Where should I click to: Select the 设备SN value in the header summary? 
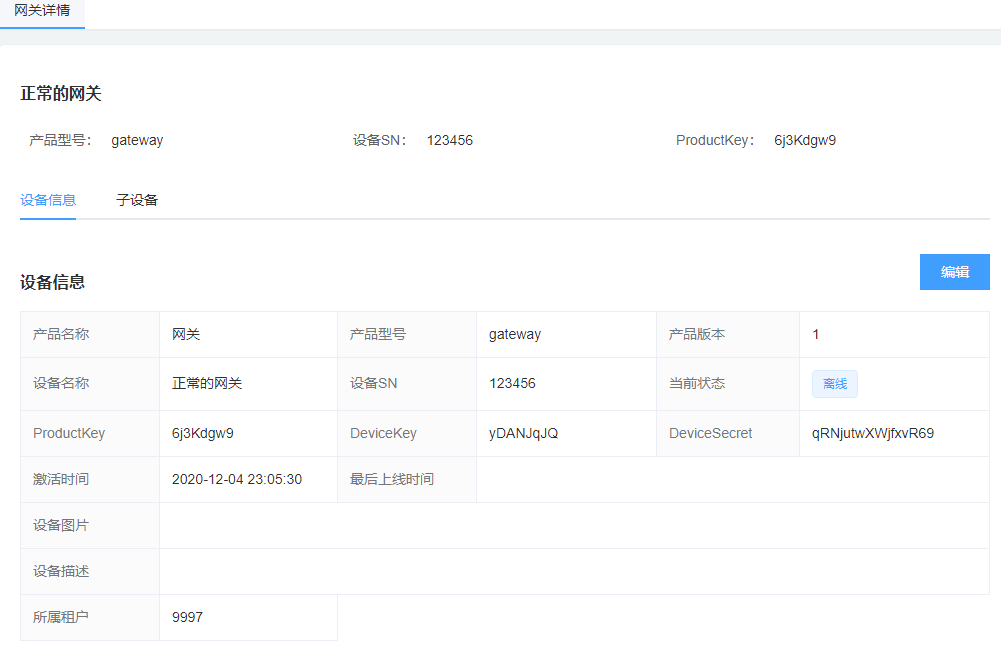tap(449, 140)
